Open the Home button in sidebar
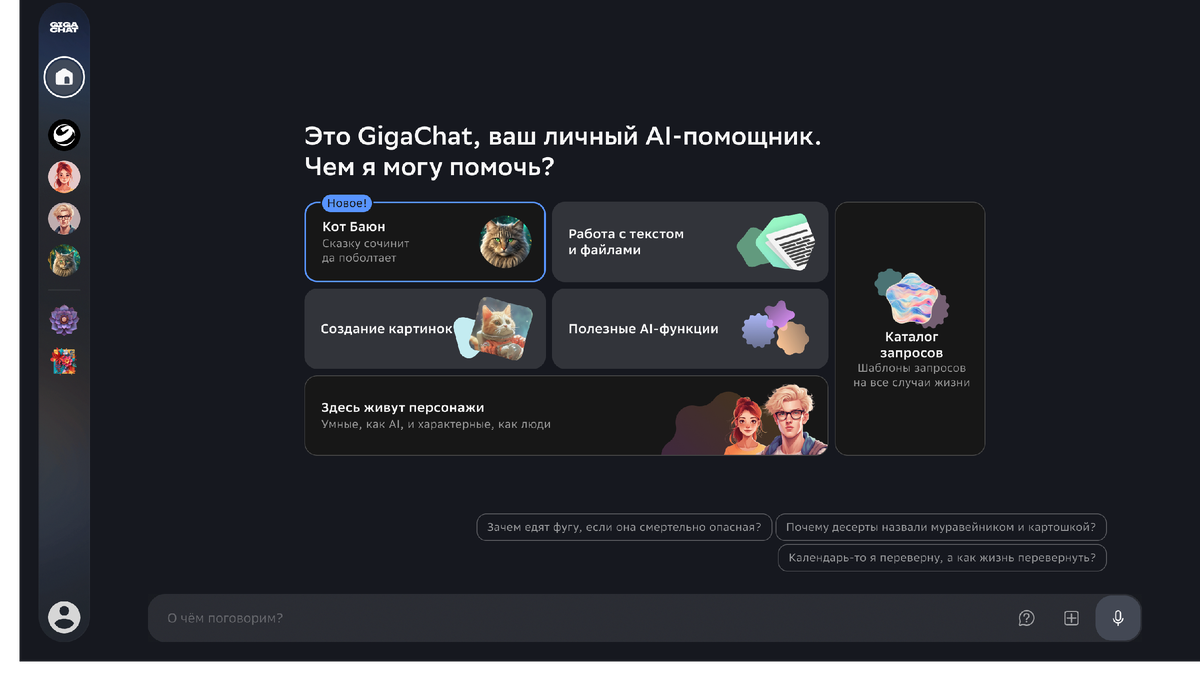 [x=64, y=77]
